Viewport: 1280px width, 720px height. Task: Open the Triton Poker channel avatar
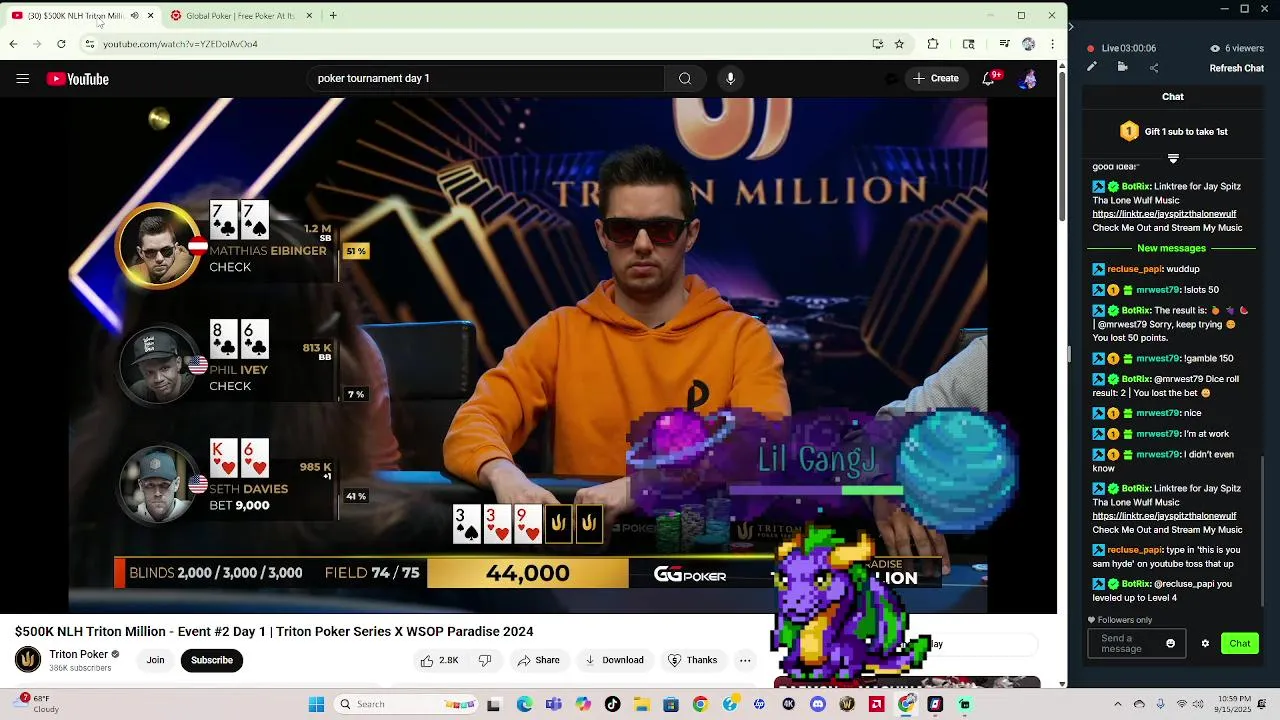click(x=28, y=660)
